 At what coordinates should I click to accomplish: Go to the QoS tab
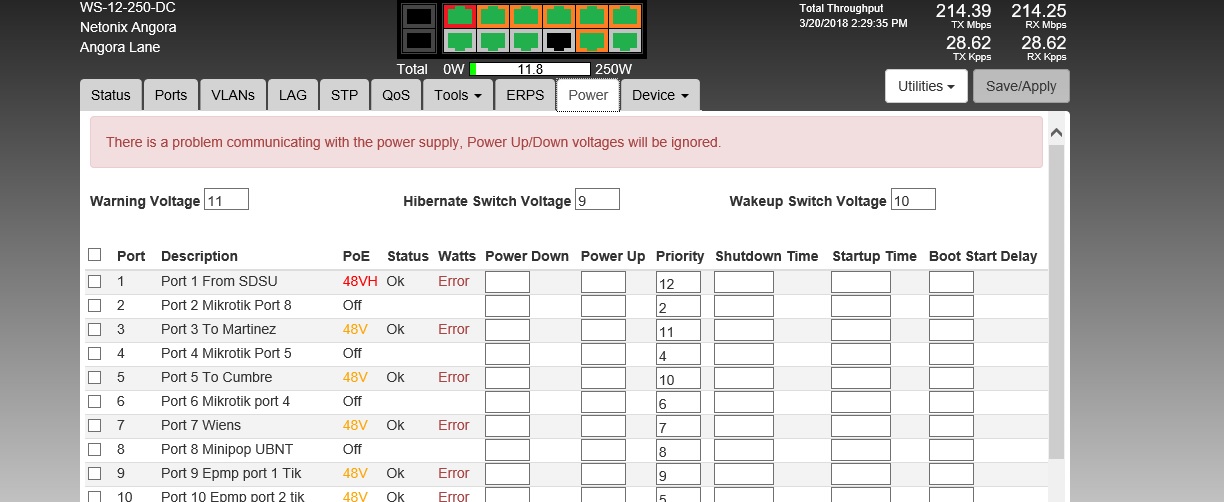pos(395,95)
